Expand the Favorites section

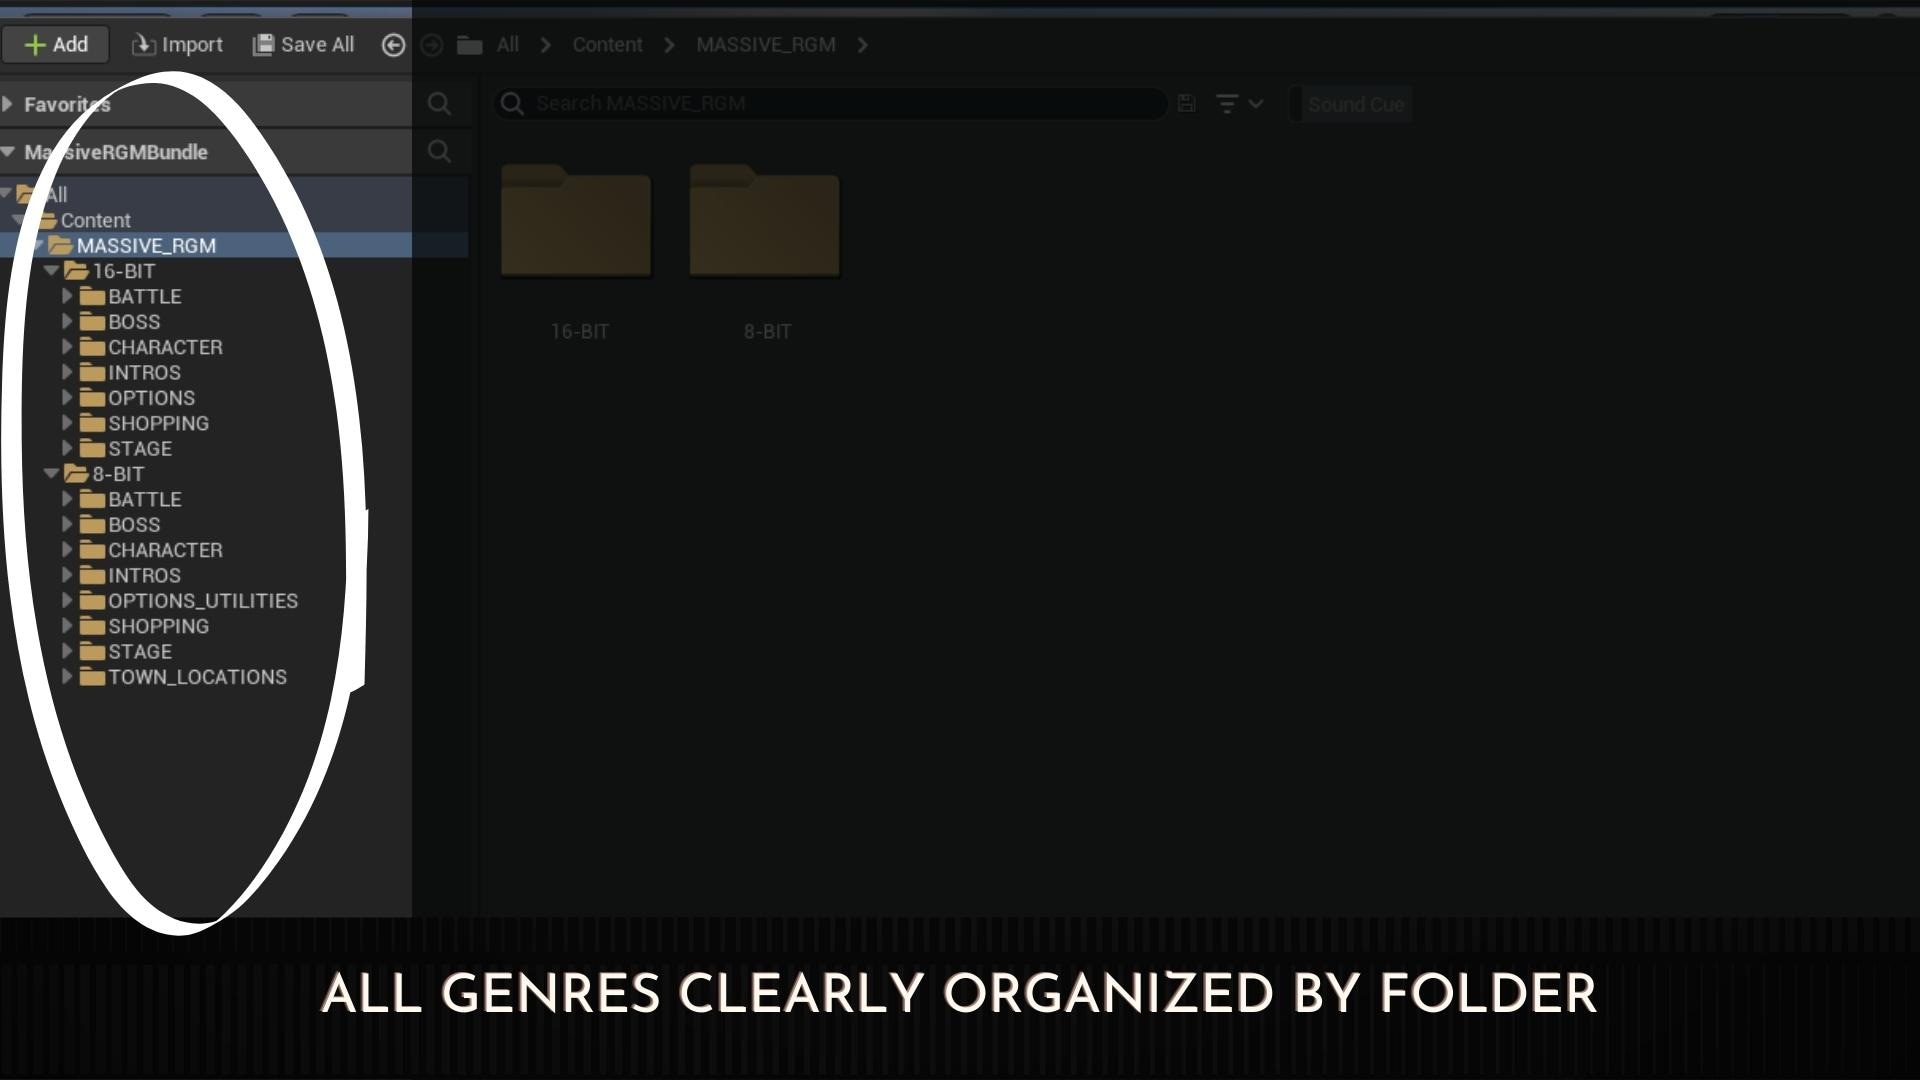click(x=8, y=104)
